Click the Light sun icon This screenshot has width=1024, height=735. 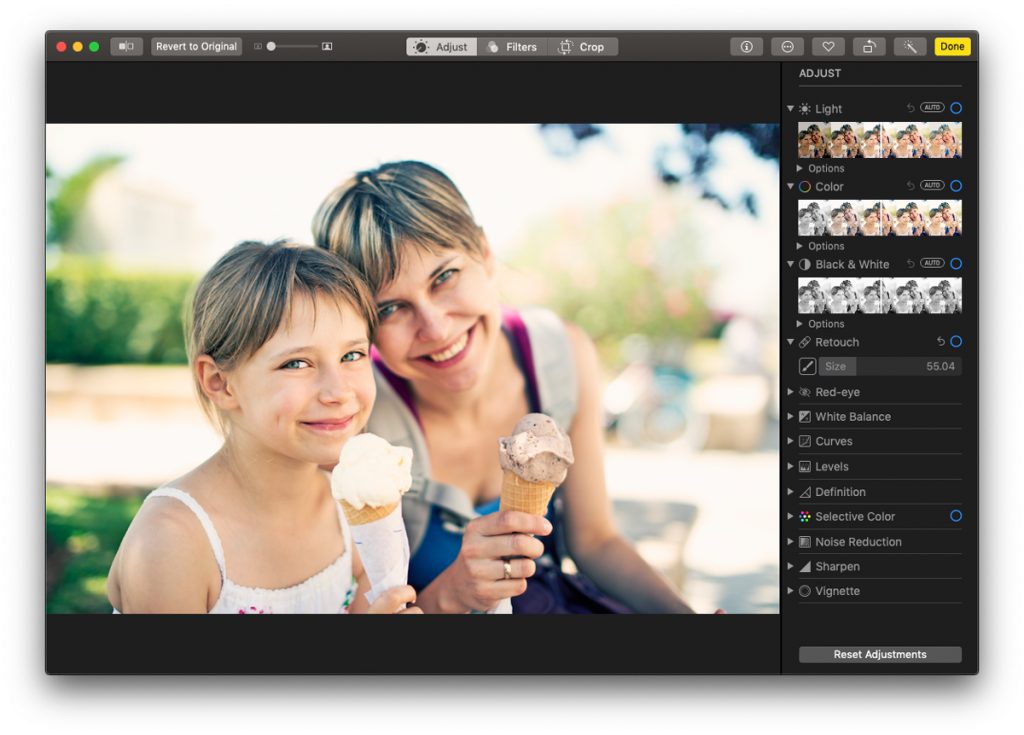(805, 108)
